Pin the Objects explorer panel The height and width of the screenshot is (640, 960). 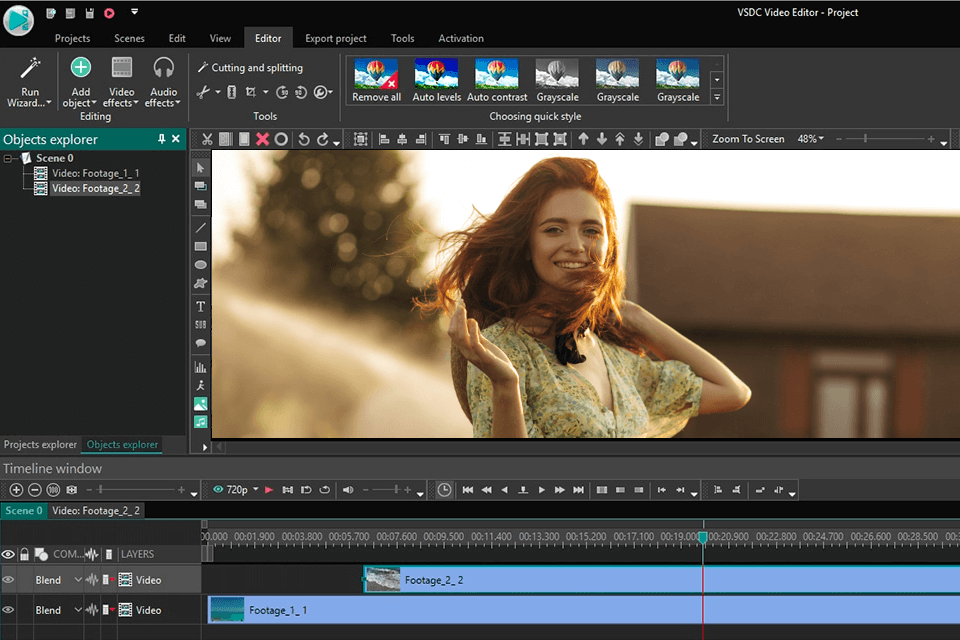tap(161, 139)
